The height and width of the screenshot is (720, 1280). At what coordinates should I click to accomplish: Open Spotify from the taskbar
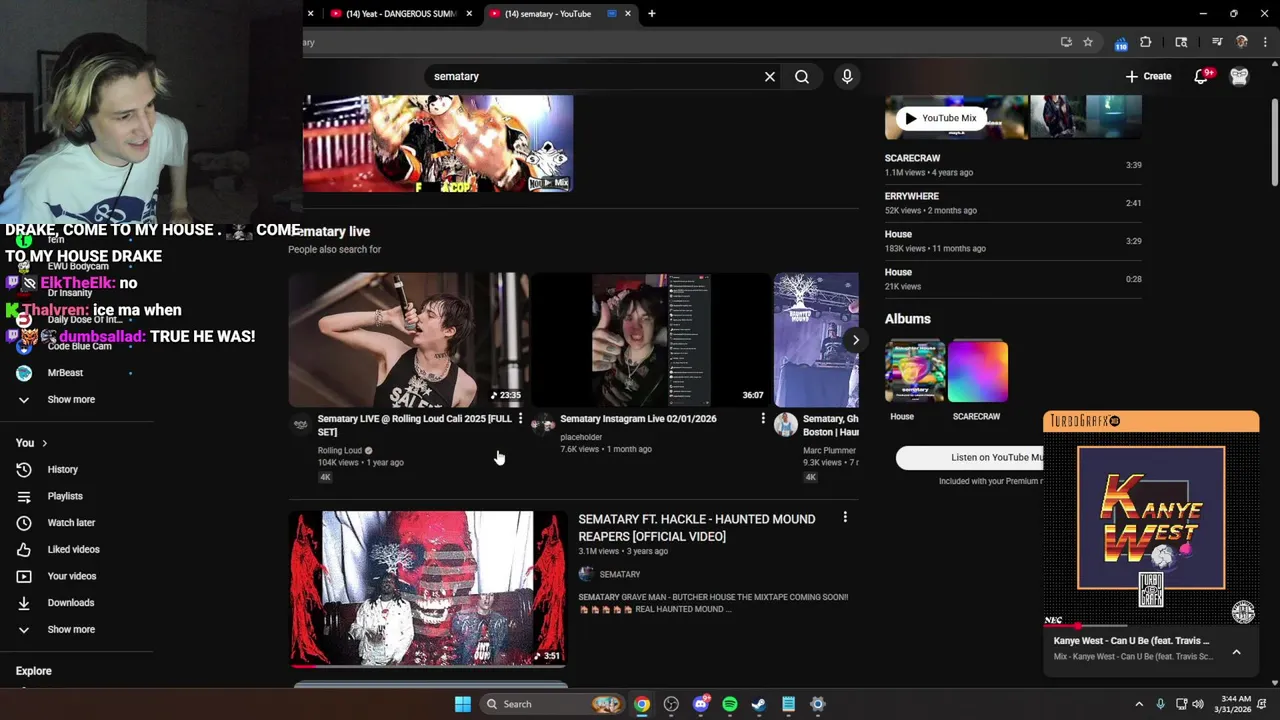point(730,704)
